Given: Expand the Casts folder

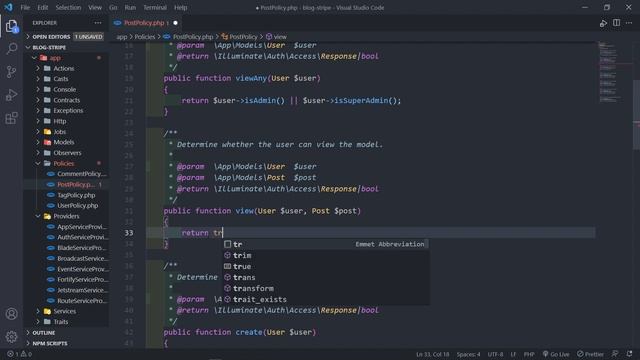Looking at the screenshot, I should click(65, 79).
